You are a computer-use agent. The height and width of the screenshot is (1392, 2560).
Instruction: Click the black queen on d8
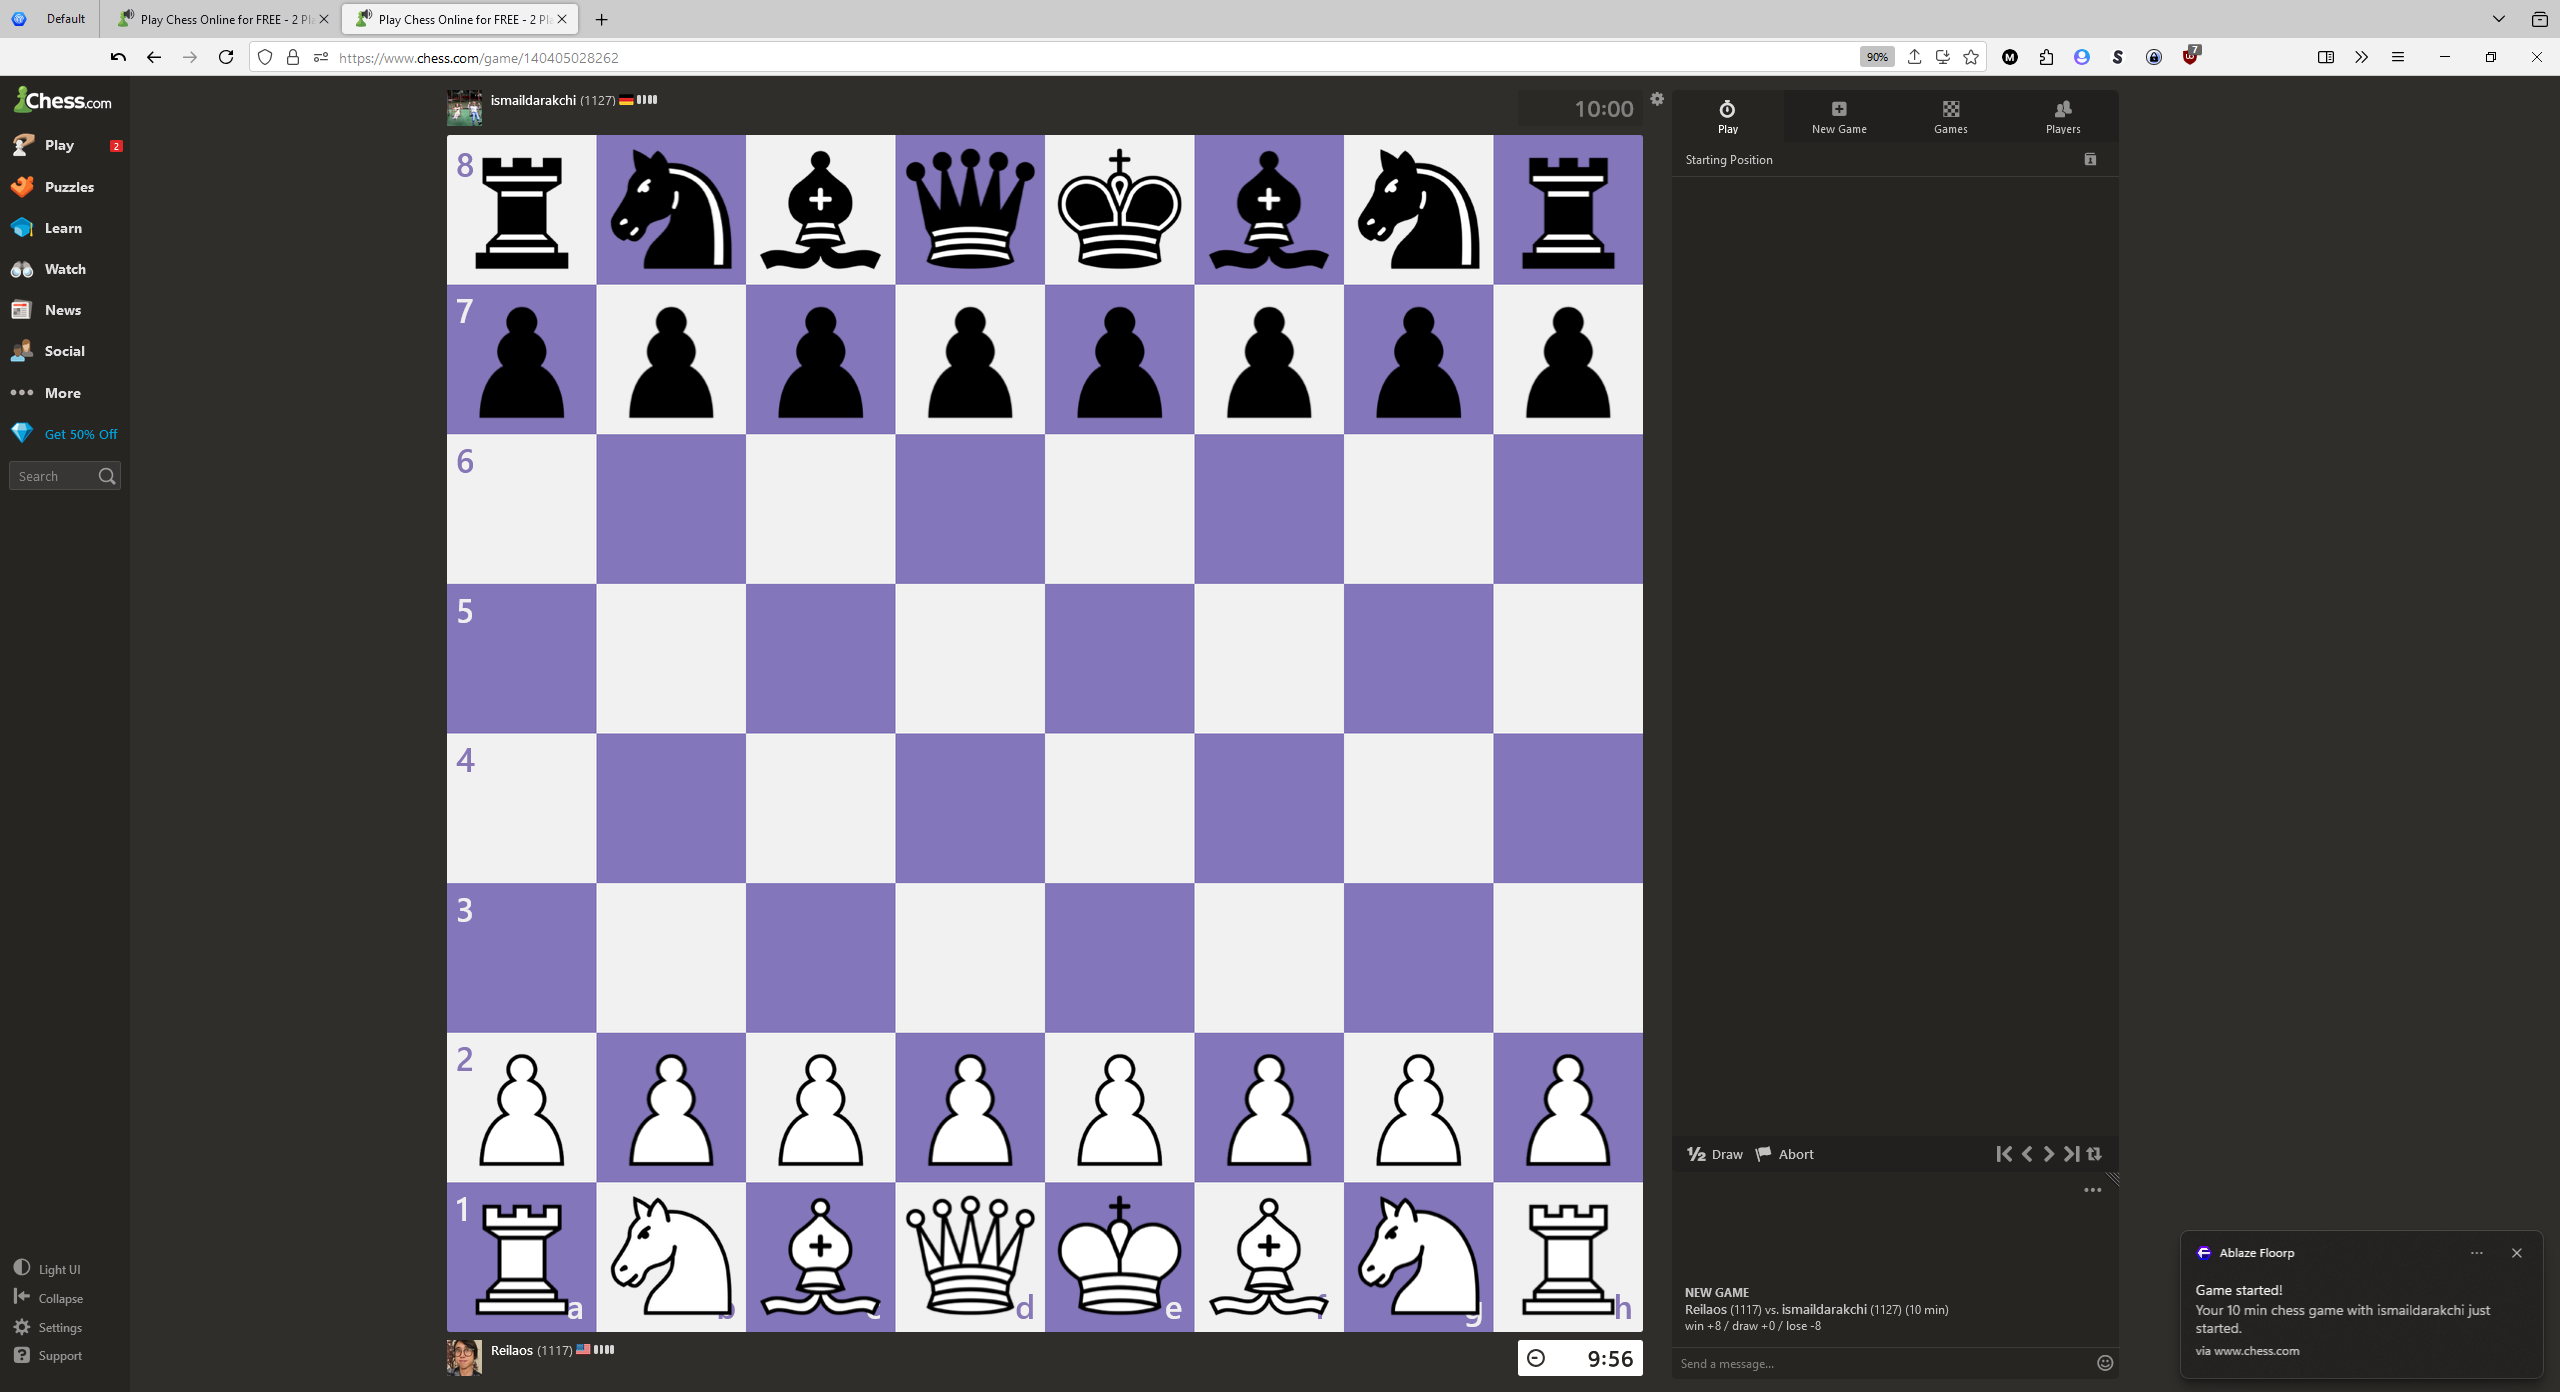[x=970, y=210]
